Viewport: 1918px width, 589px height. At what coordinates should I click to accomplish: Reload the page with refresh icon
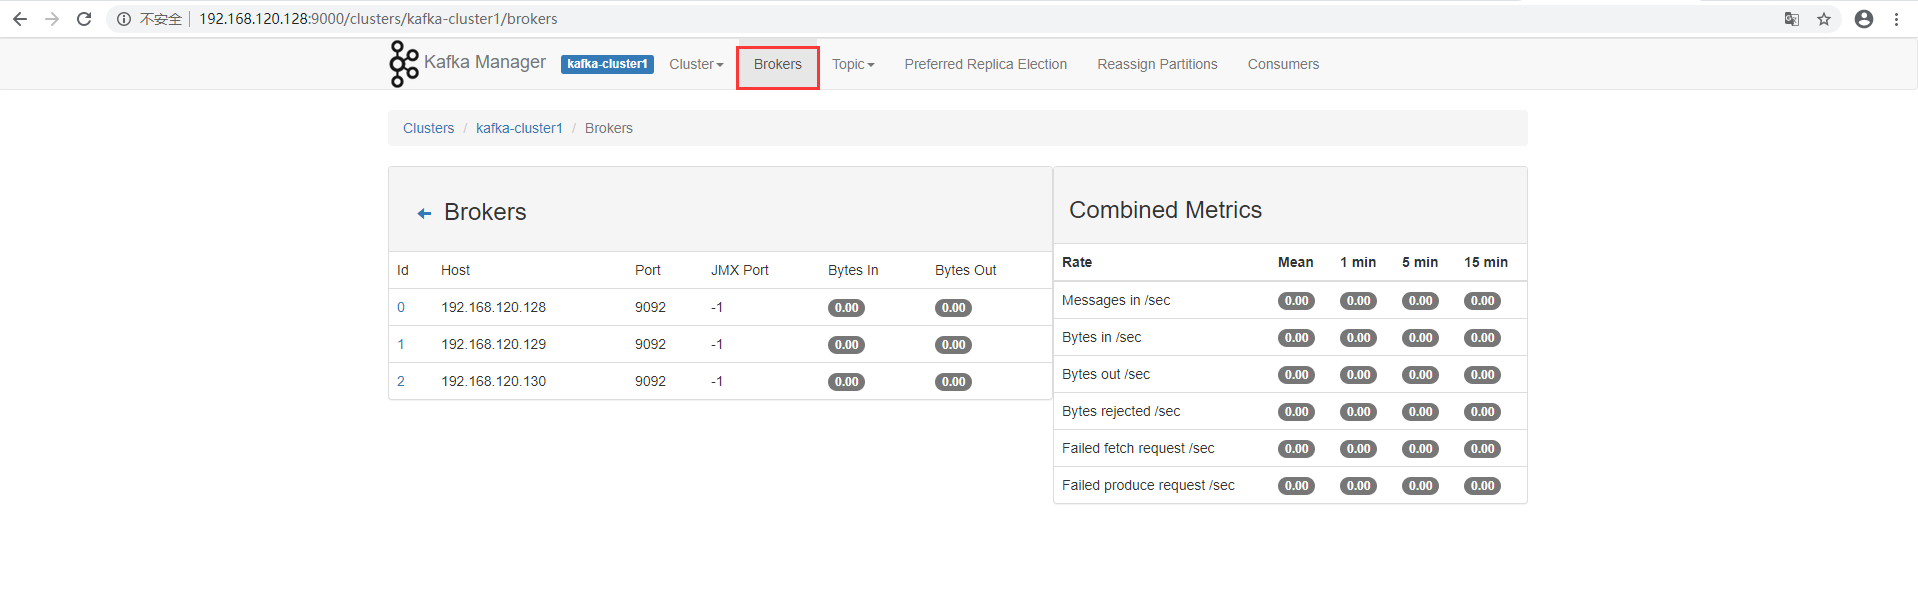point(84,19)
